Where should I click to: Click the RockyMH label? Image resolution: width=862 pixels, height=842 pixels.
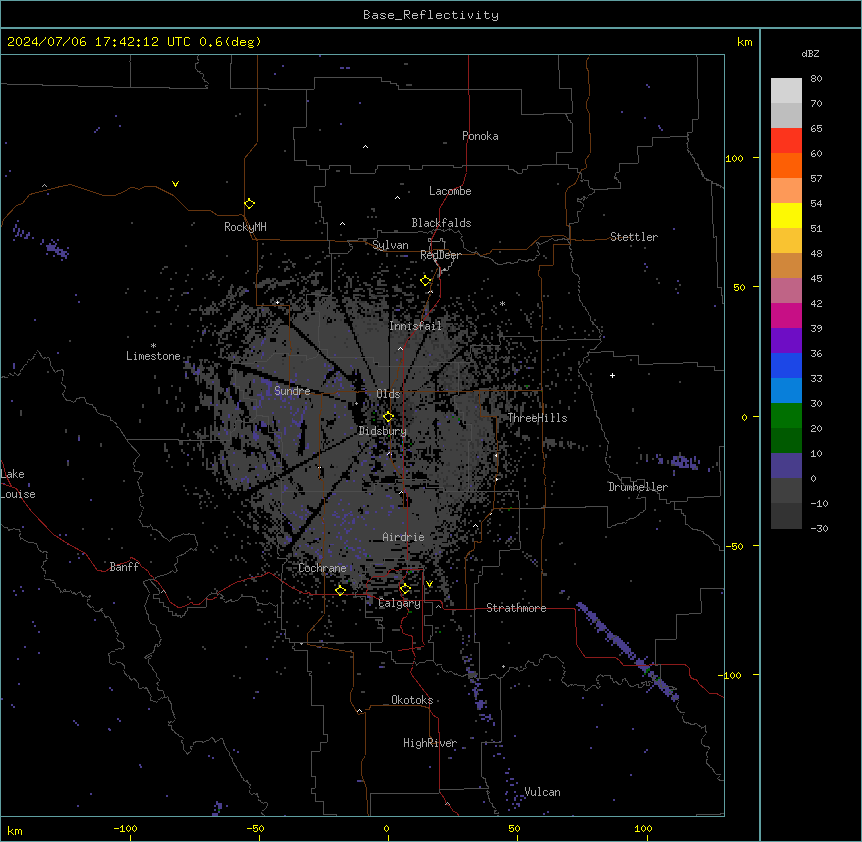click(245, 227)
